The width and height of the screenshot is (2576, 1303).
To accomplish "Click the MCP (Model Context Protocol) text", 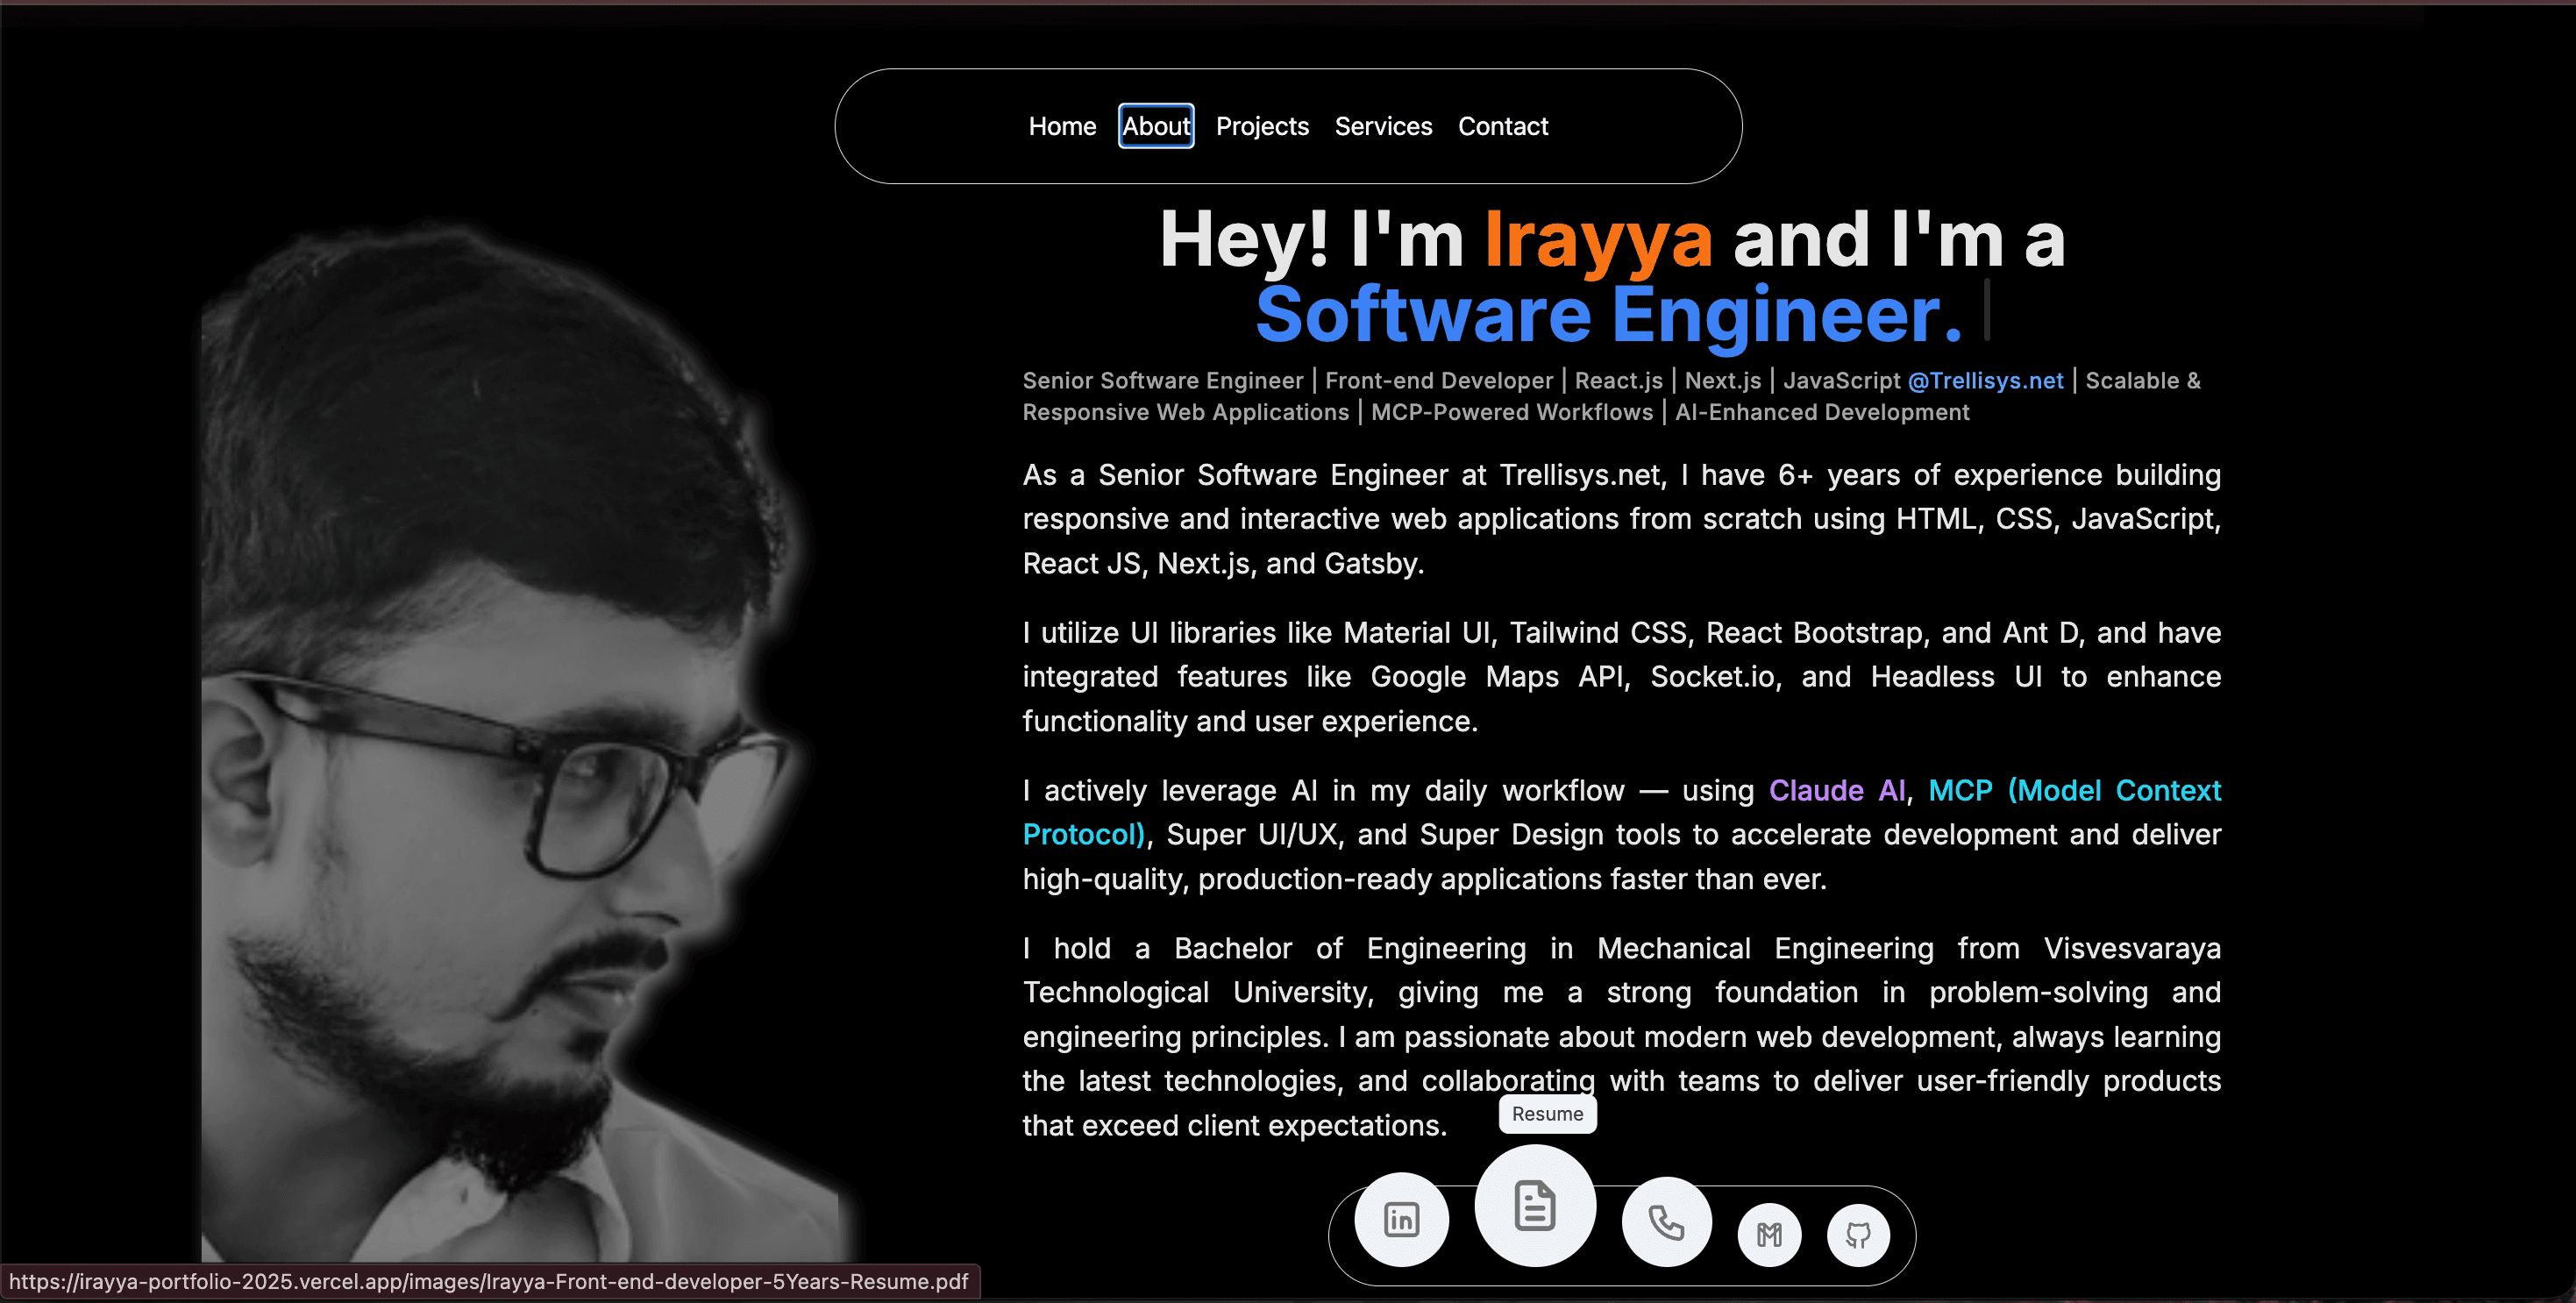I will (2074, 791).
